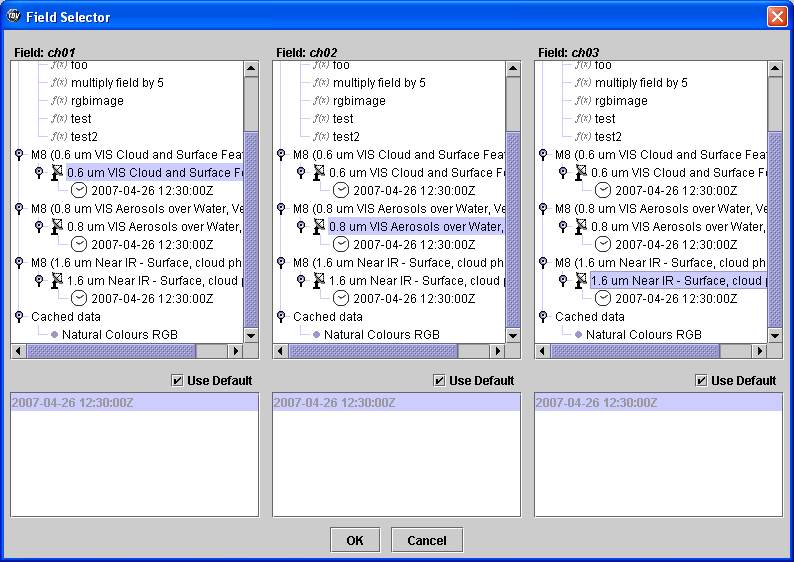Click the f(x) icon beside rgbimage in ch01
The width and height of the screenshot is (794, 562).
59,101
